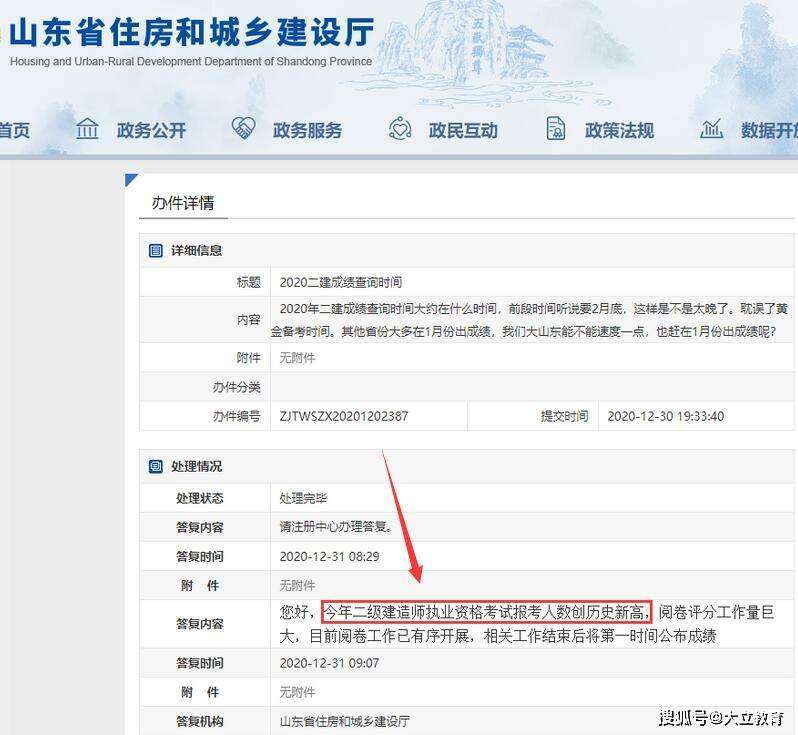Viewport: 798px width, 735px height.
Task: Select 政民互动 in the navigation bar
Action: [x=463, y=130]
